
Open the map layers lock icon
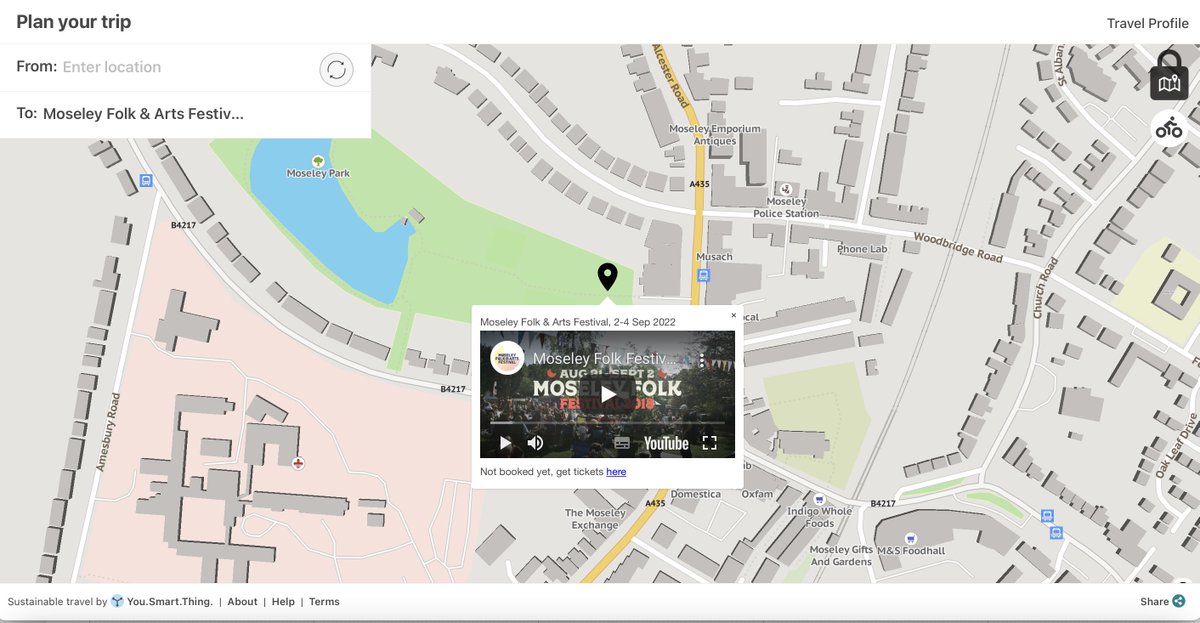click(1168, 76)
